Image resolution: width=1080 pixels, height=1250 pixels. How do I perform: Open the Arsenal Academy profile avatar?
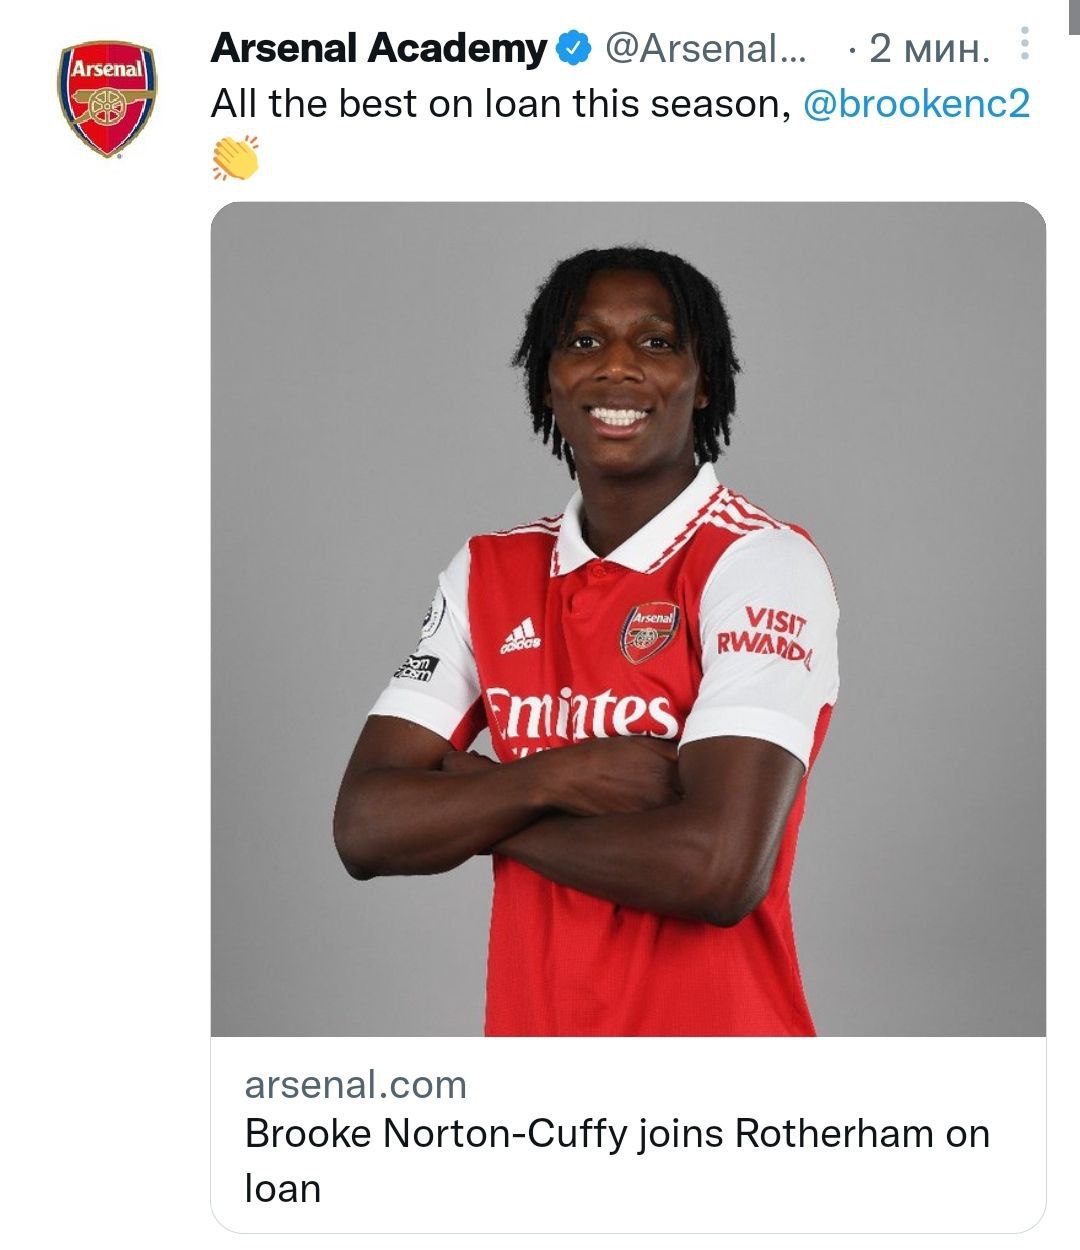[x=107, y=98]
